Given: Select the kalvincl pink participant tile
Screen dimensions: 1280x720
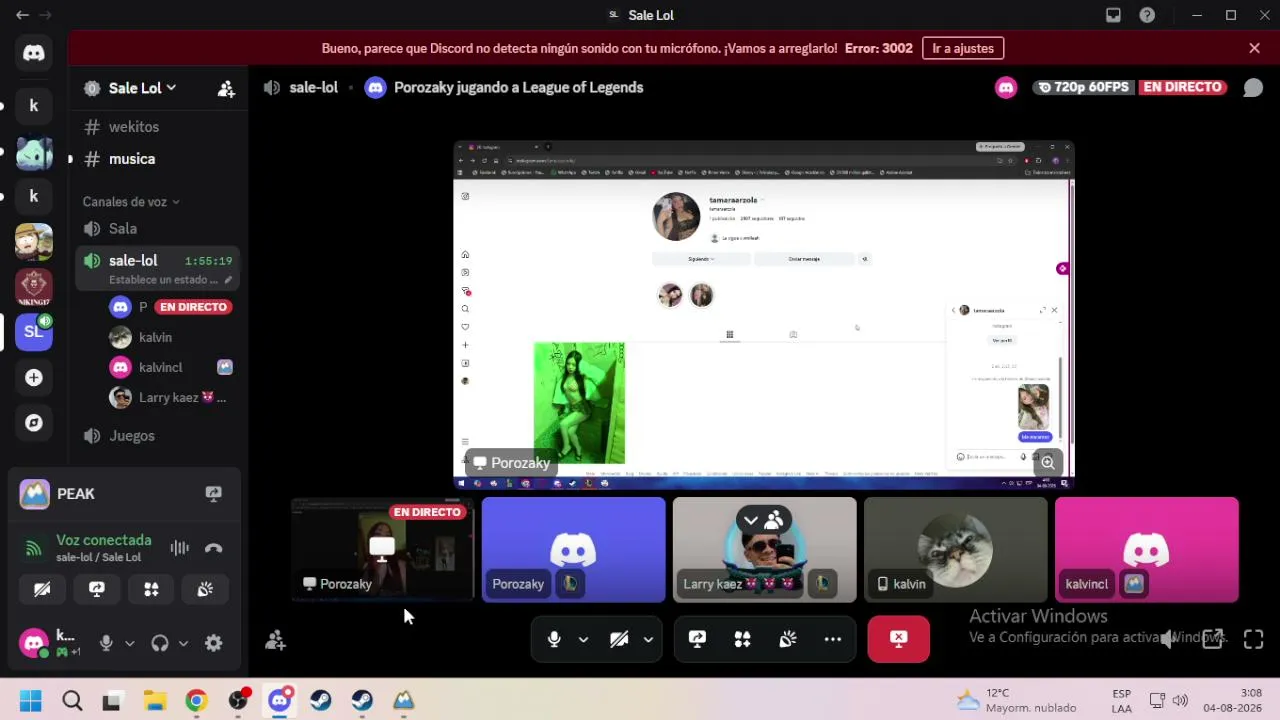Looking at the screenshot, I should pos(1146,550).
